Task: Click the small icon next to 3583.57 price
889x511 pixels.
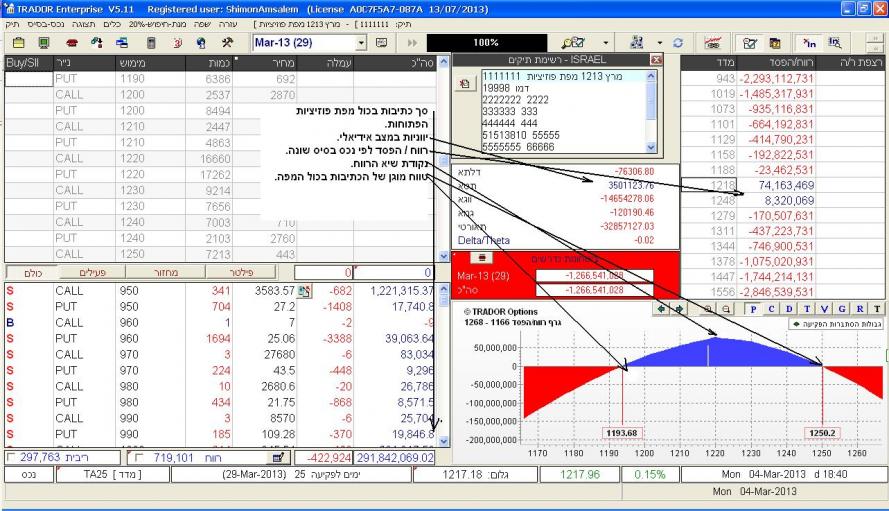Action: point(304,292)
